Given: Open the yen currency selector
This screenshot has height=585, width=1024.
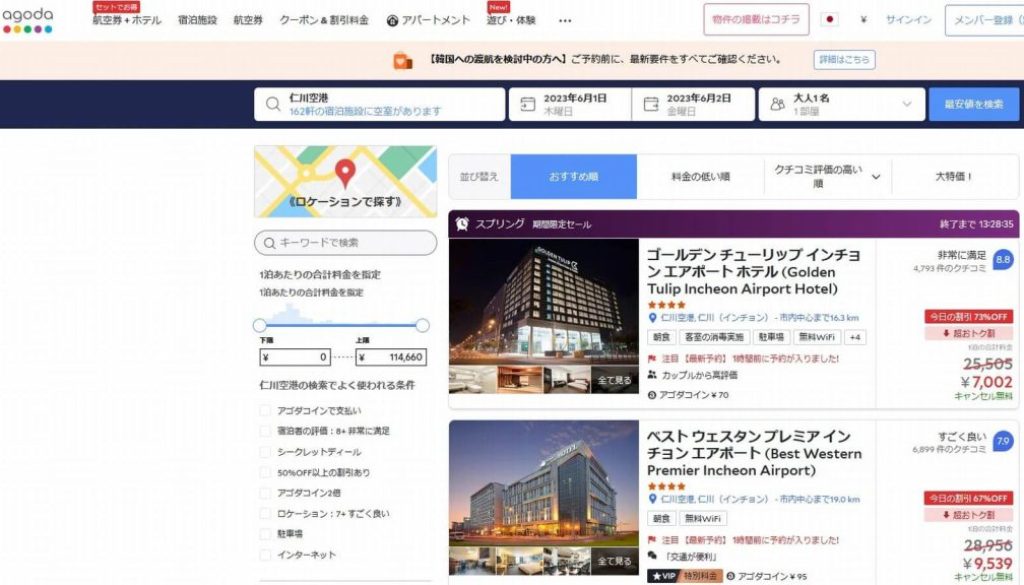Looking at the screenshot, I should click(863, 20).
